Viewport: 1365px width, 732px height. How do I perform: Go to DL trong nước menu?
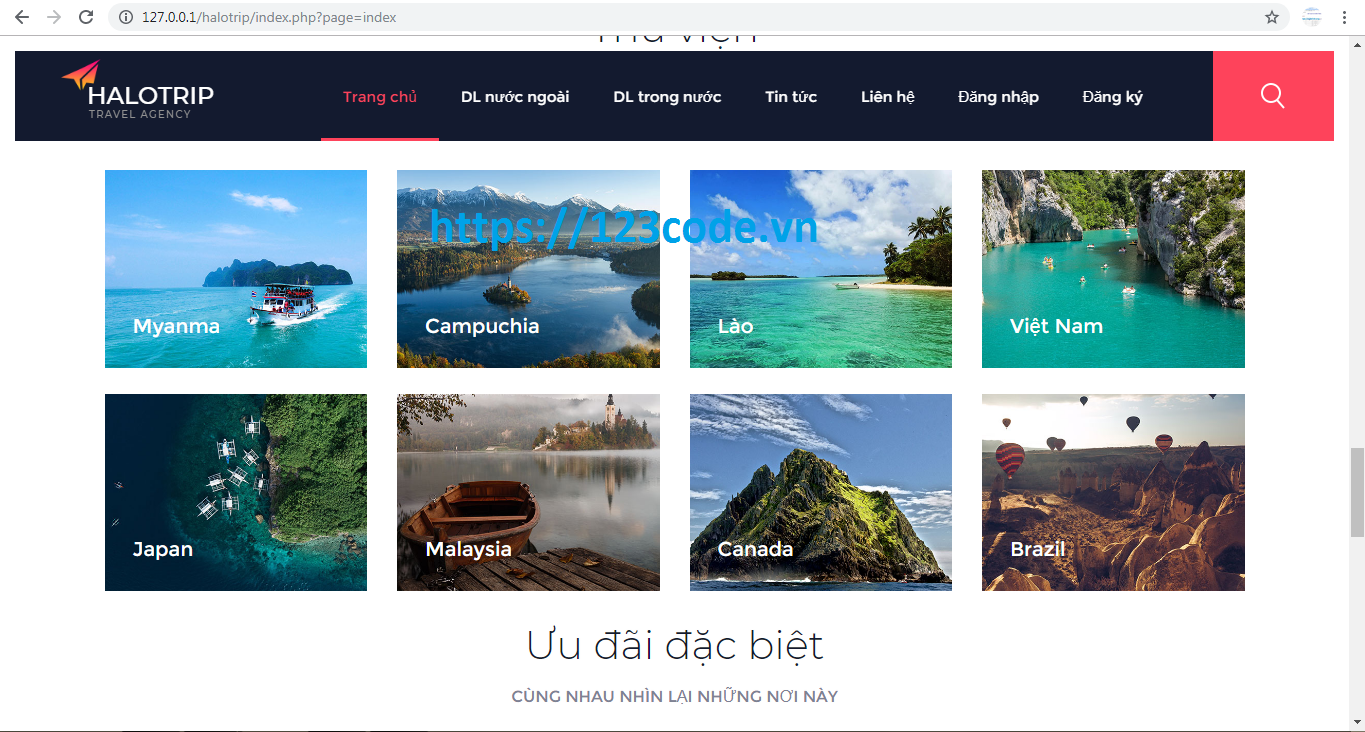667,97
